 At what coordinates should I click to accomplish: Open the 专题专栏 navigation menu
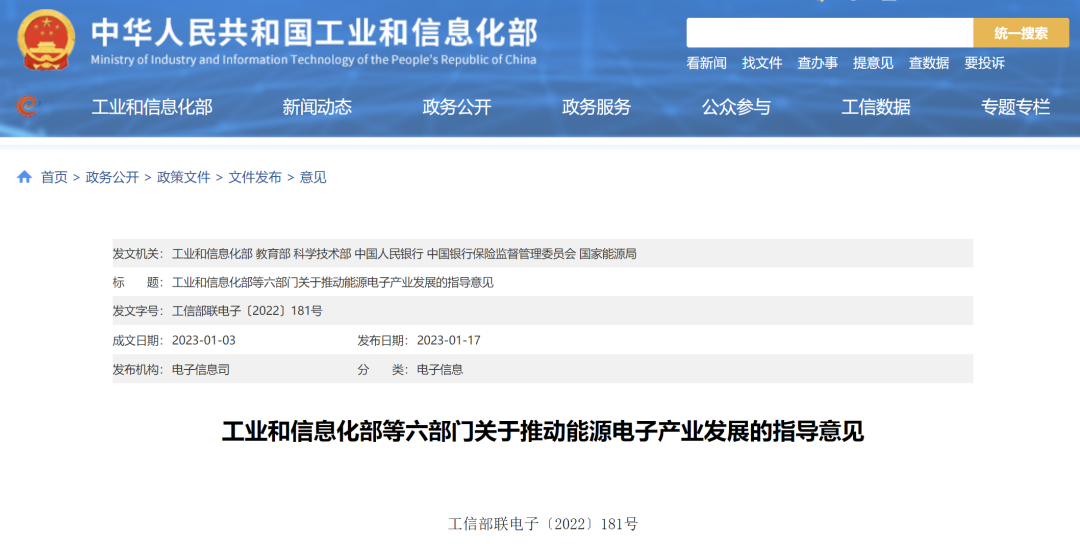coord(1016,107)
